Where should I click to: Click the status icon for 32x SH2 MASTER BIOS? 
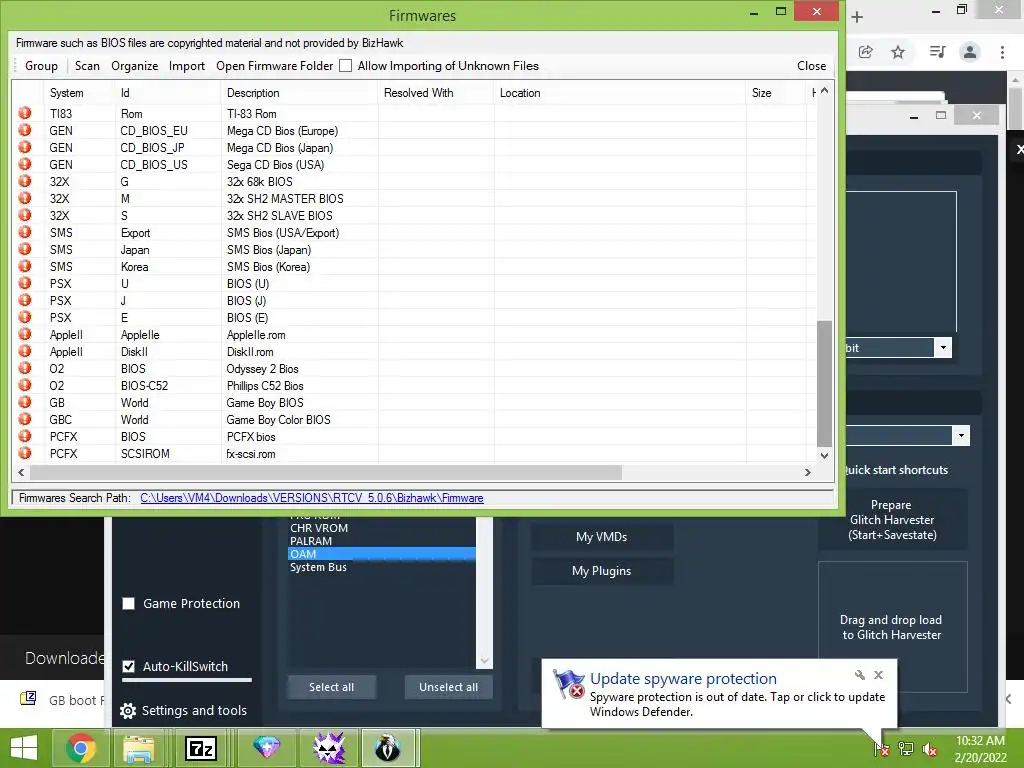25,198
